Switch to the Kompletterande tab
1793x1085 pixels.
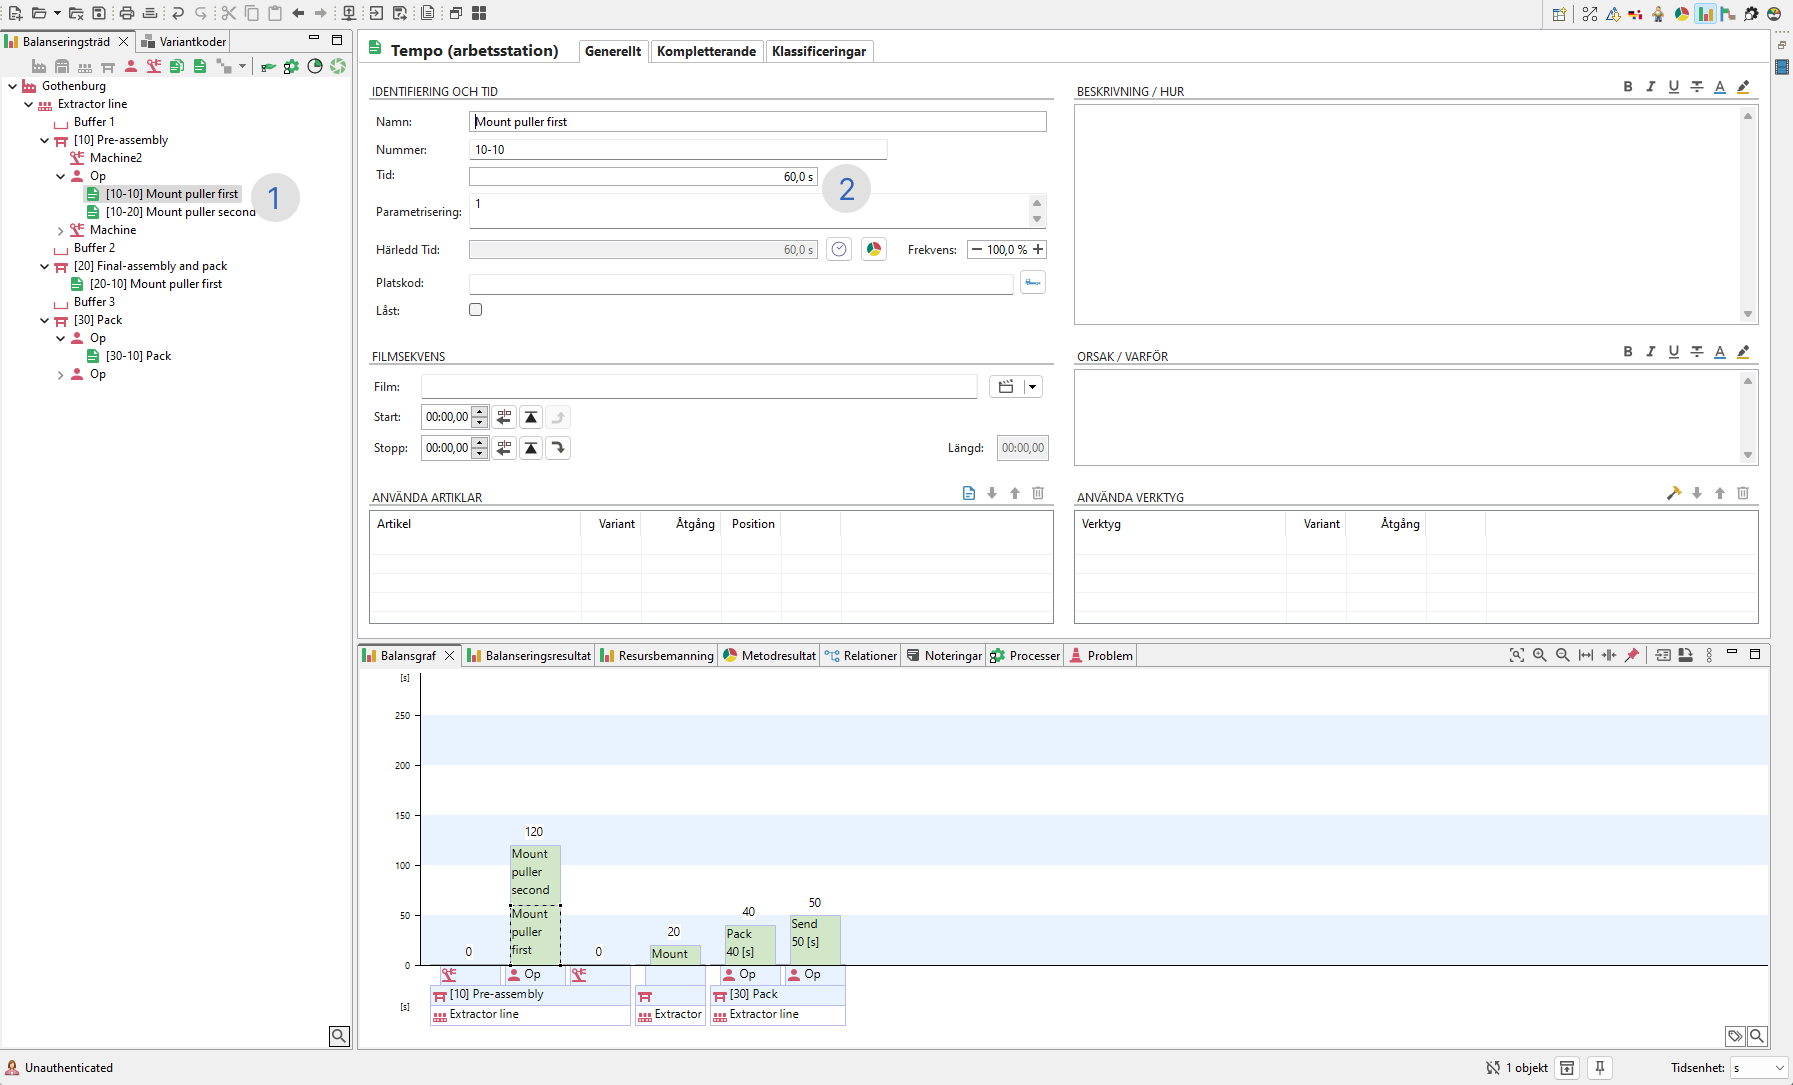[x=706, y=51]
